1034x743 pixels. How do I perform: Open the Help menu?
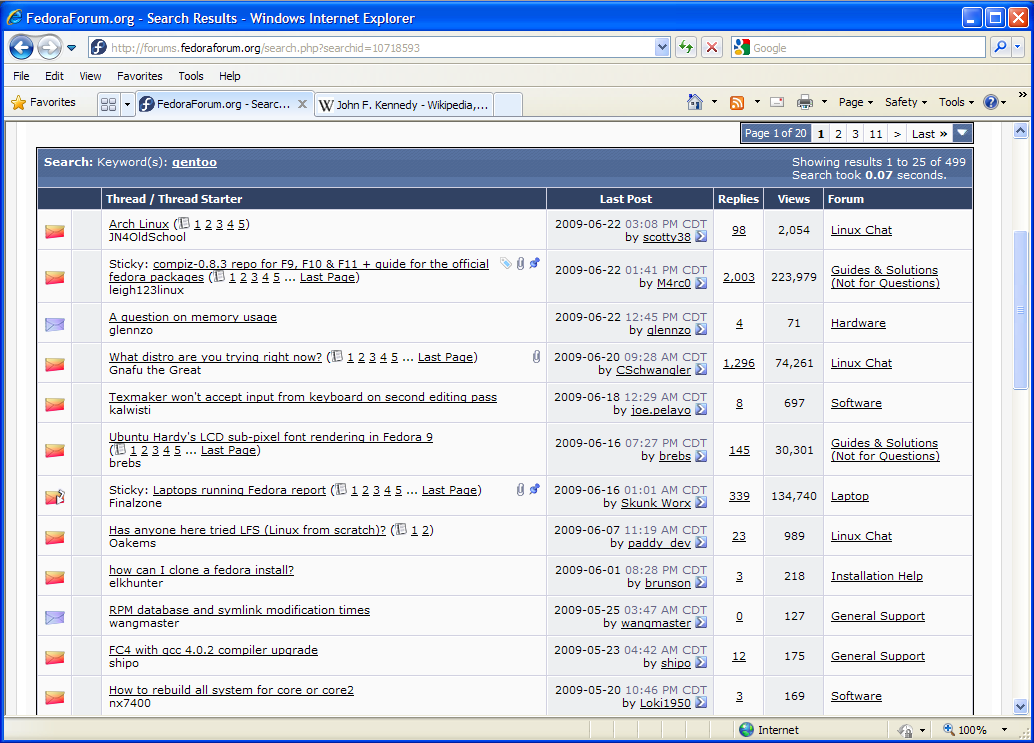tap(229, 76)
